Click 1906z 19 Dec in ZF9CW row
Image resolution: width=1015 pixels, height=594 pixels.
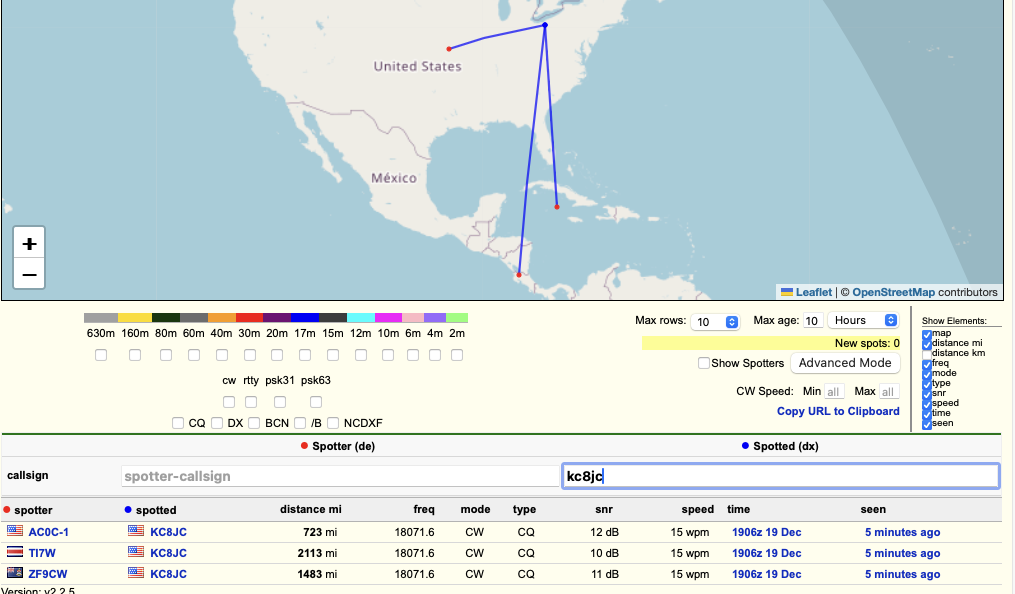point(766,573)
